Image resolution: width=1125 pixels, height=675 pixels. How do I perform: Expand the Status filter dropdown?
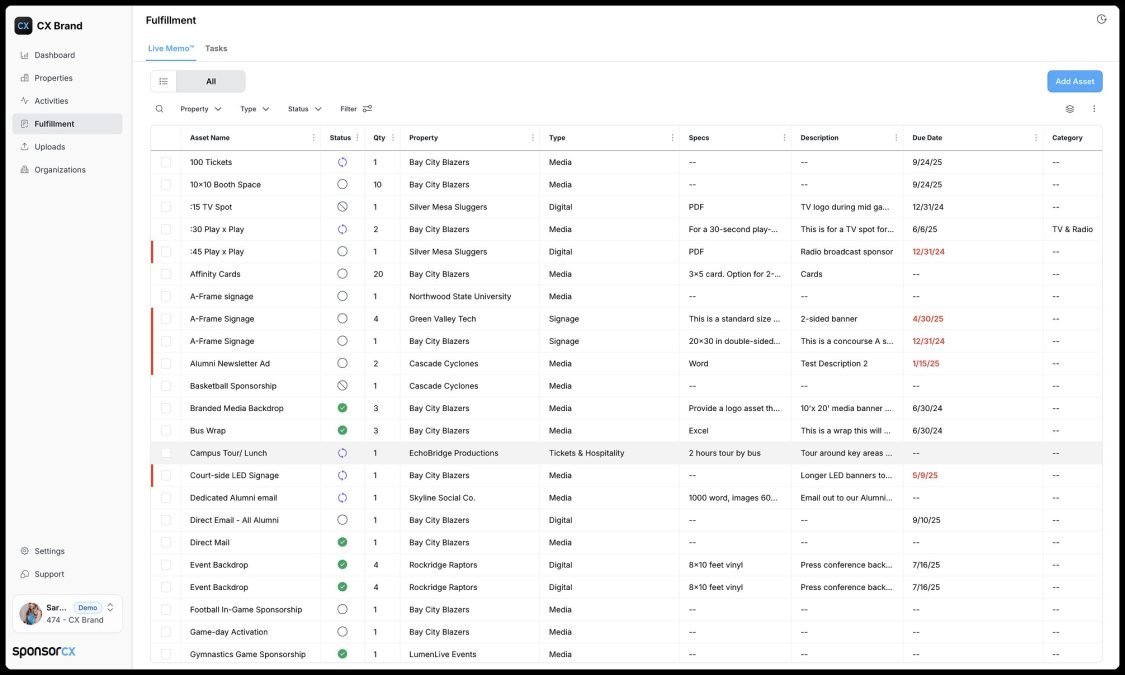tap(305, 109)
